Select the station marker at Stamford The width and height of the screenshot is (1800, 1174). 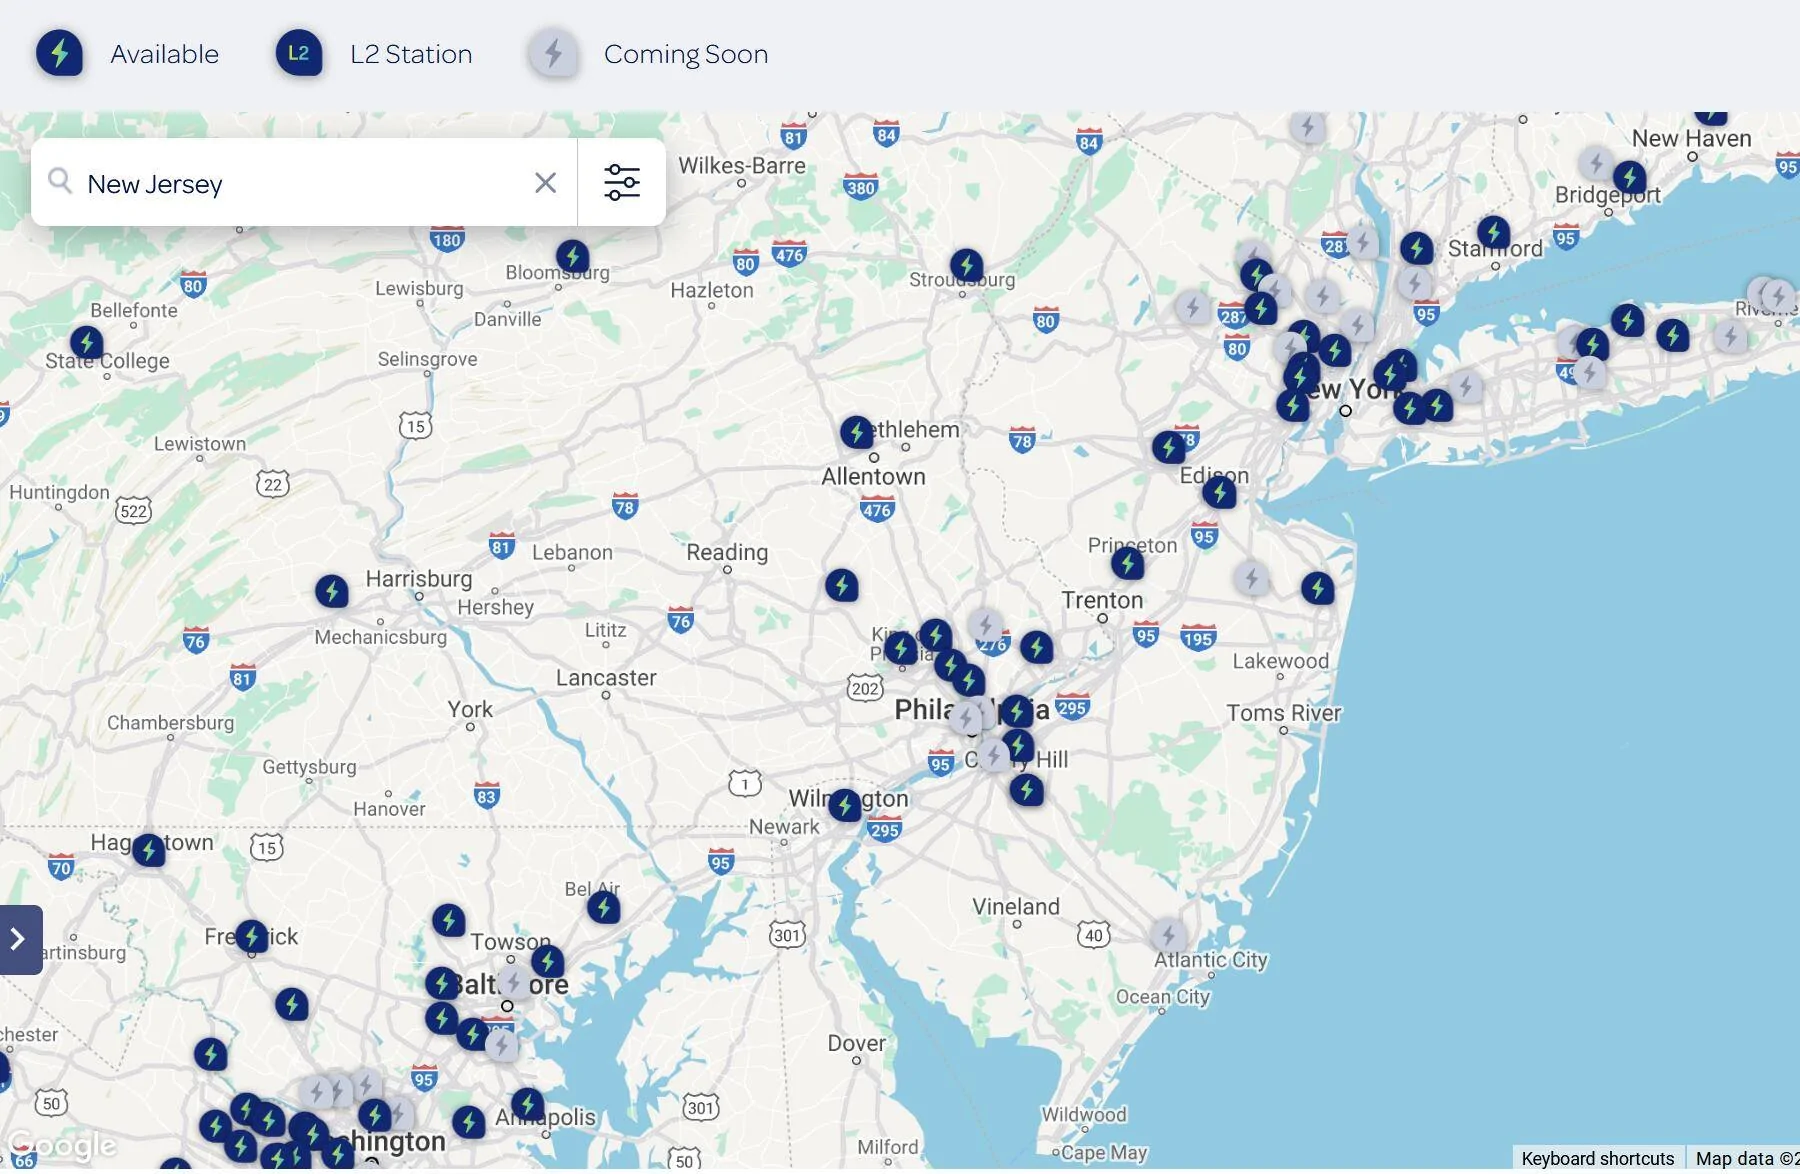coord(1493,233)
